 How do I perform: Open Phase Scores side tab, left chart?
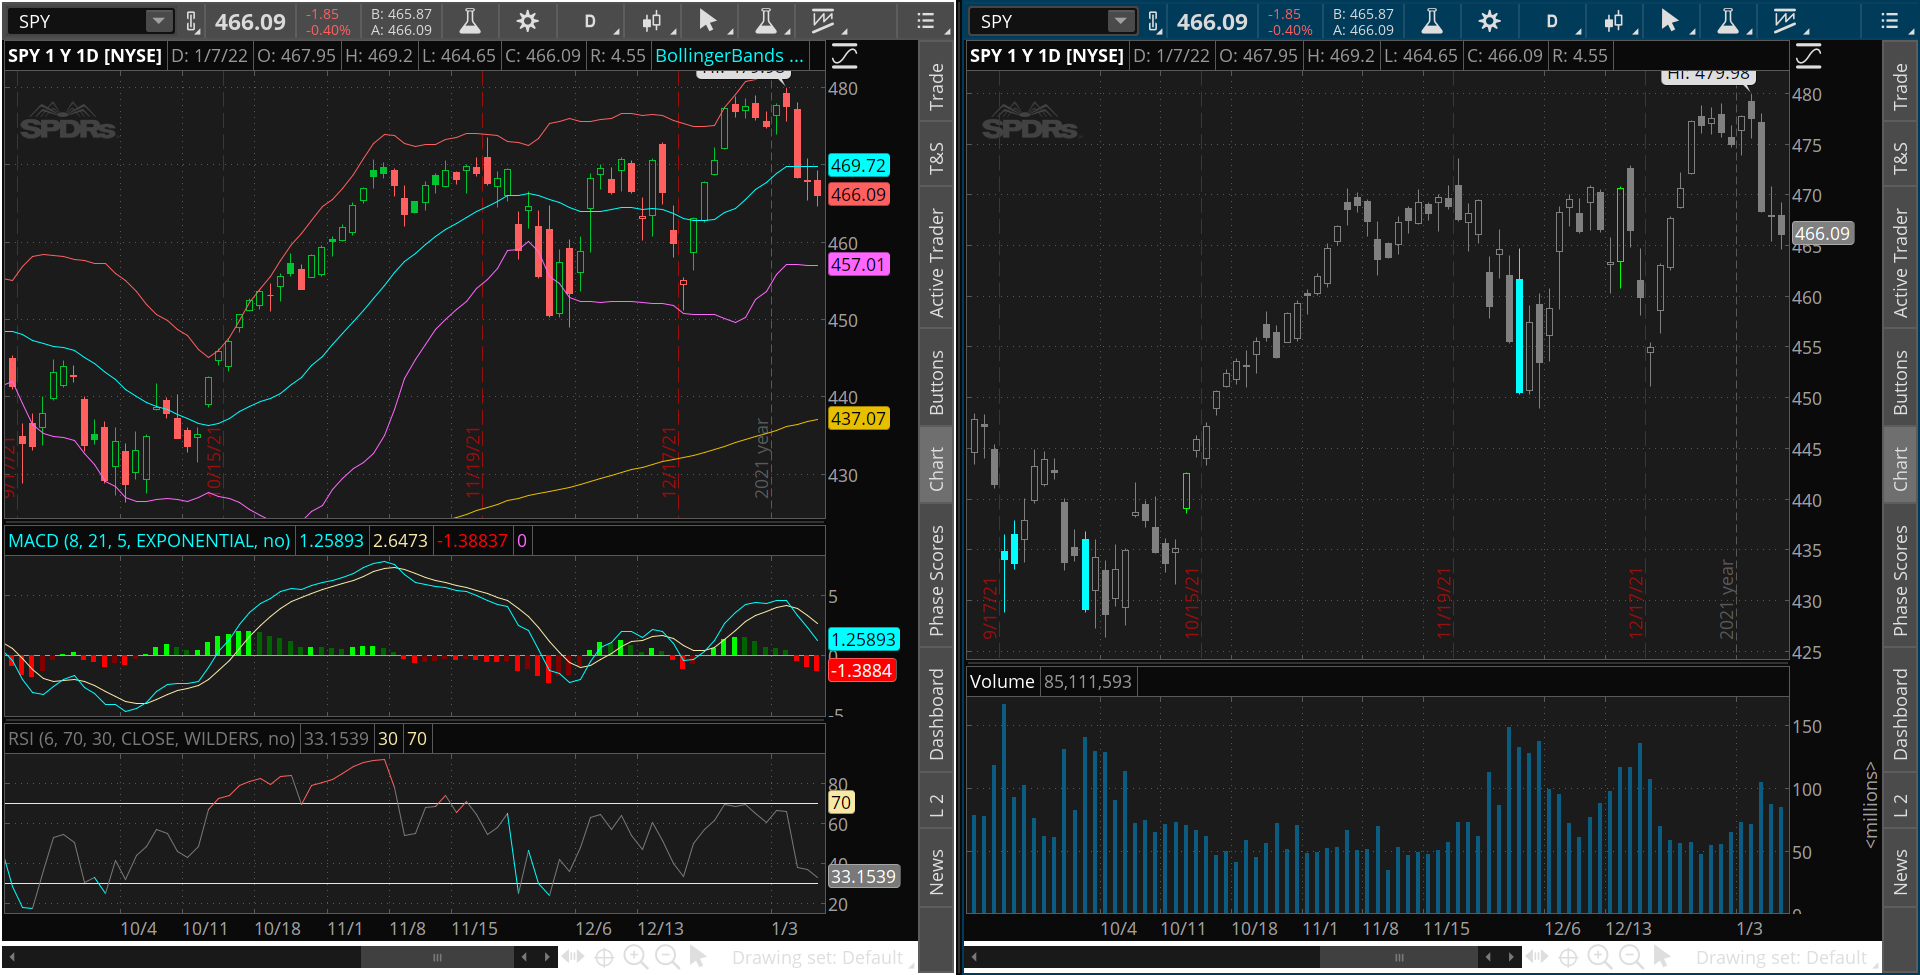tap(936, 580)
